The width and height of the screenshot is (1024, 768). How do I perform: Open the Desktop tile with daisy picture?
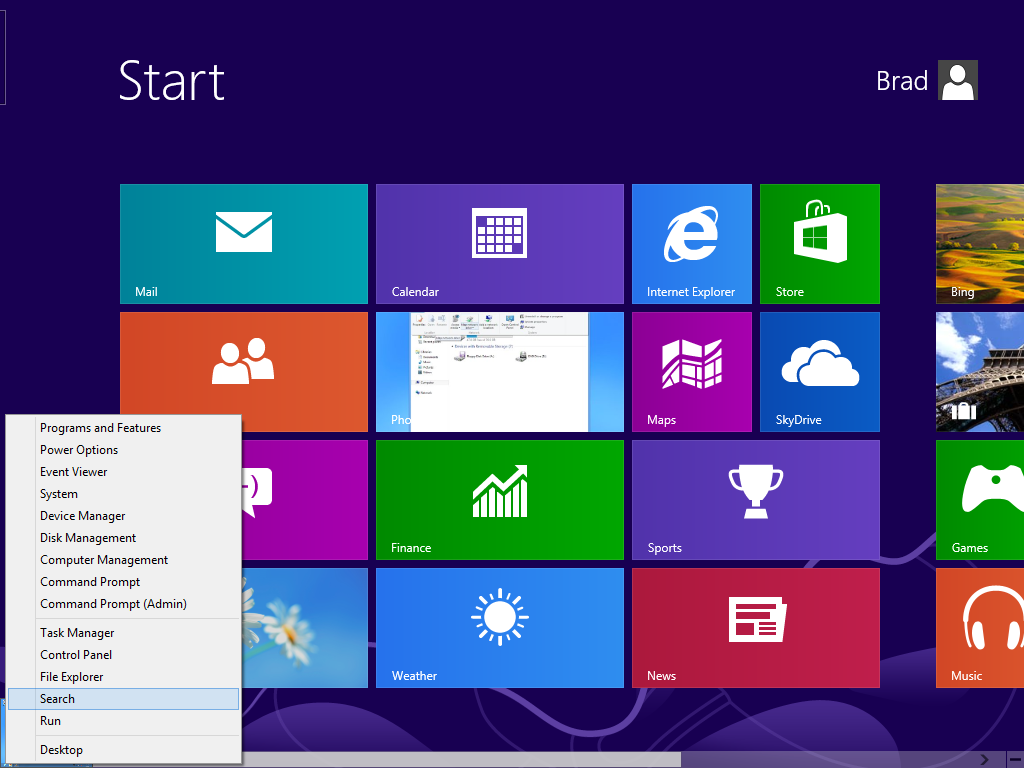(x=304, y=628)
